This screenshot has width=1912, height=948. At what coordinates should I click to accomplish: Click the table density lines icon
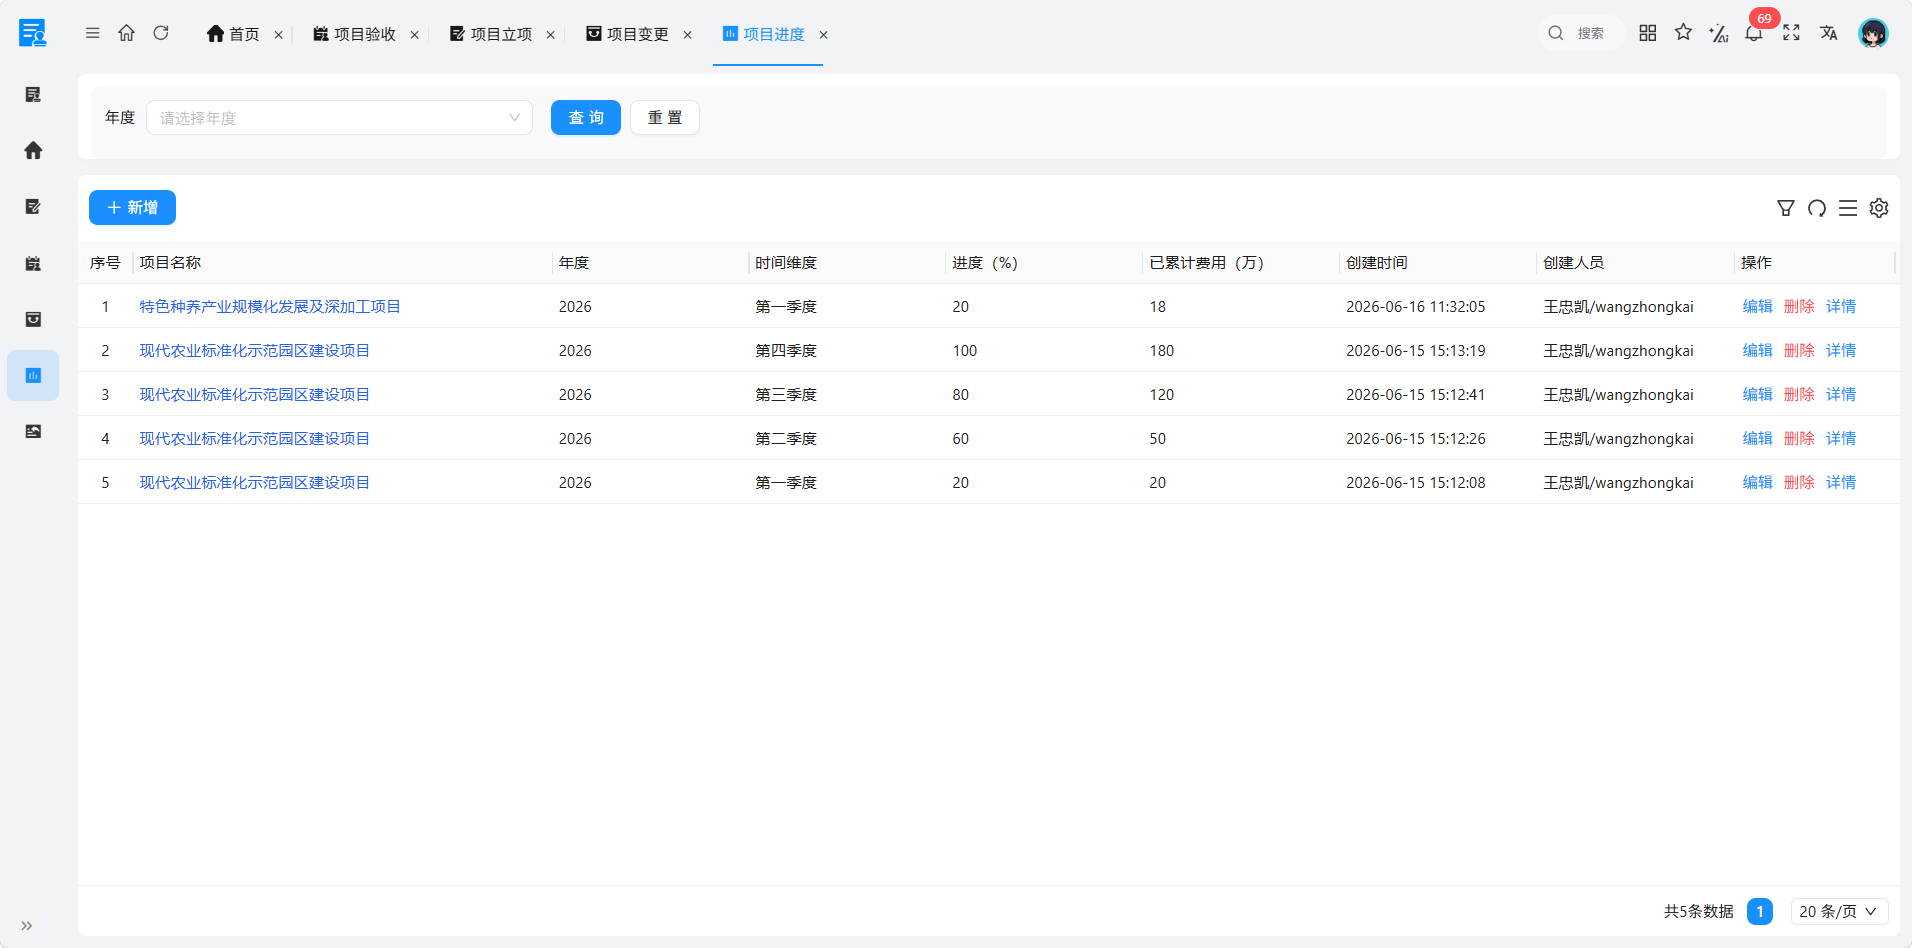point(1848,208)
